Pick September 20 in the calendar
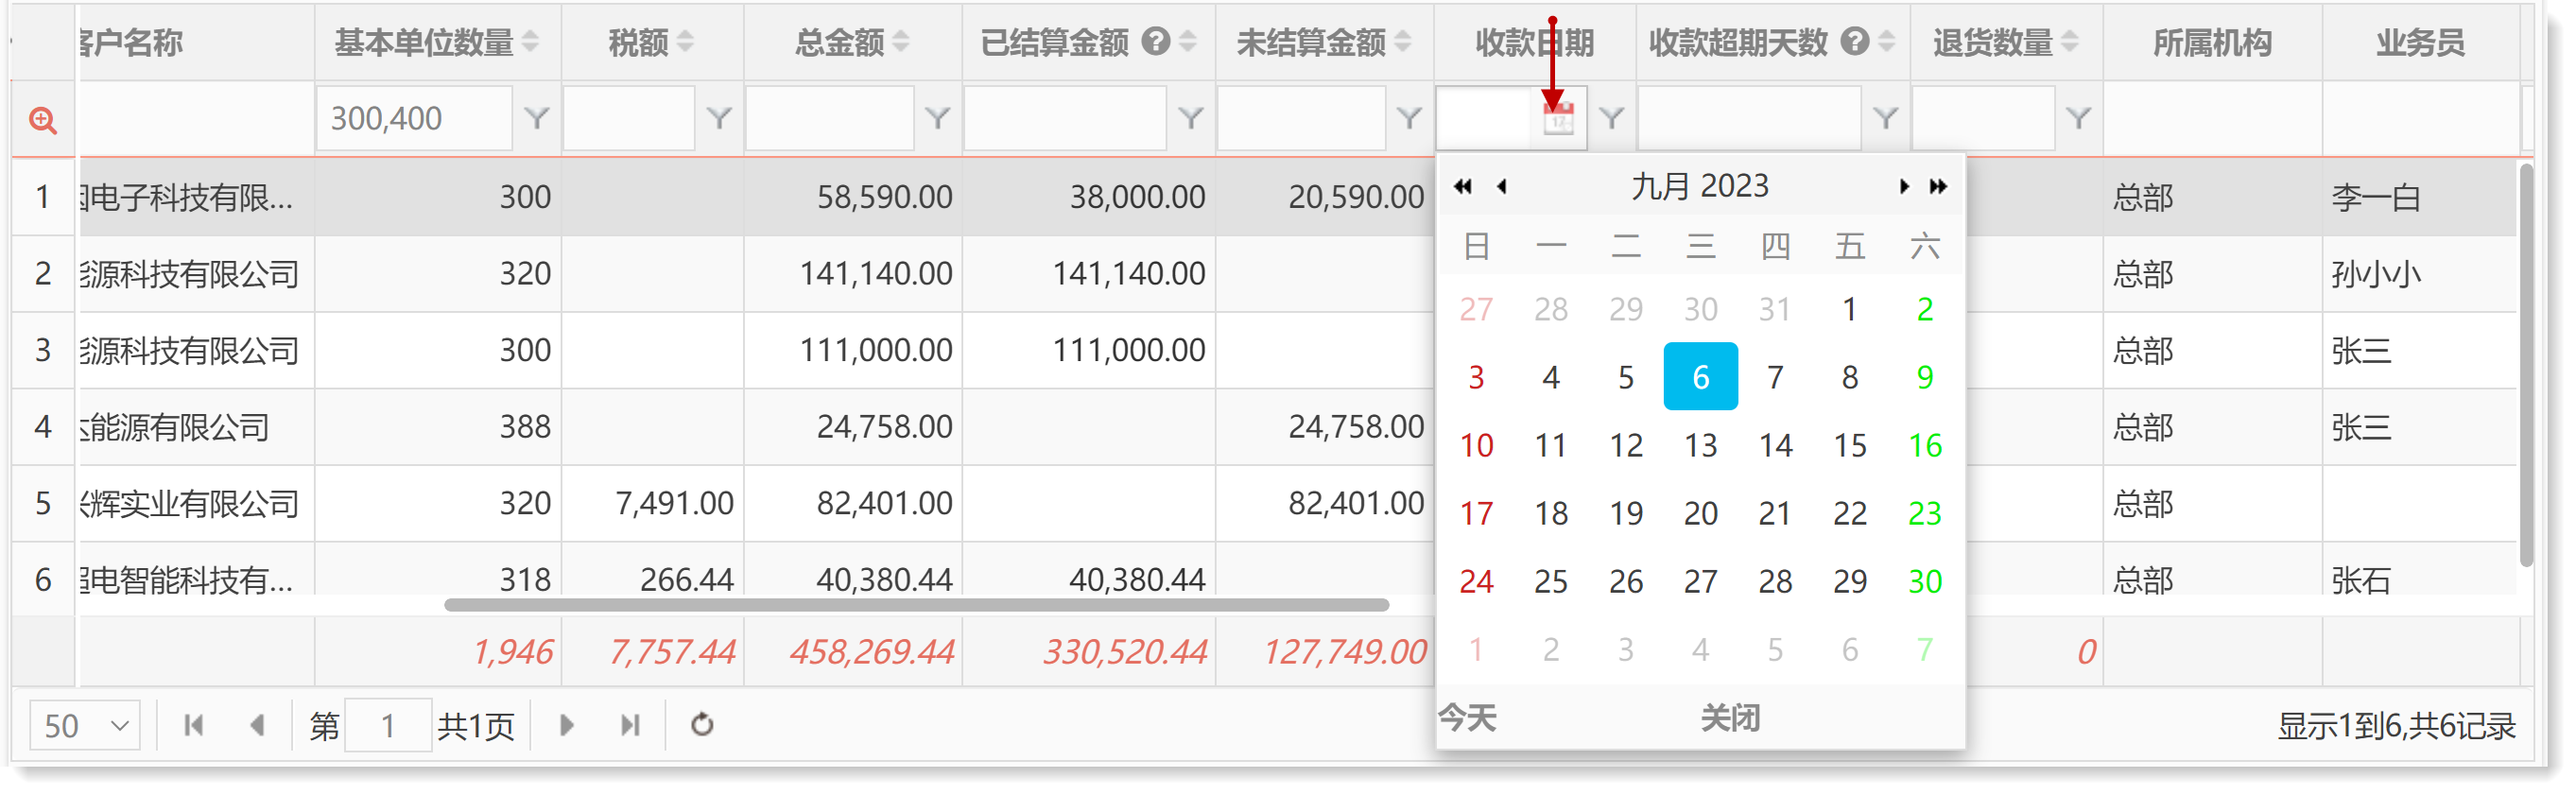The width and height of the screenshot is (2576, 795). [1700, 513]
